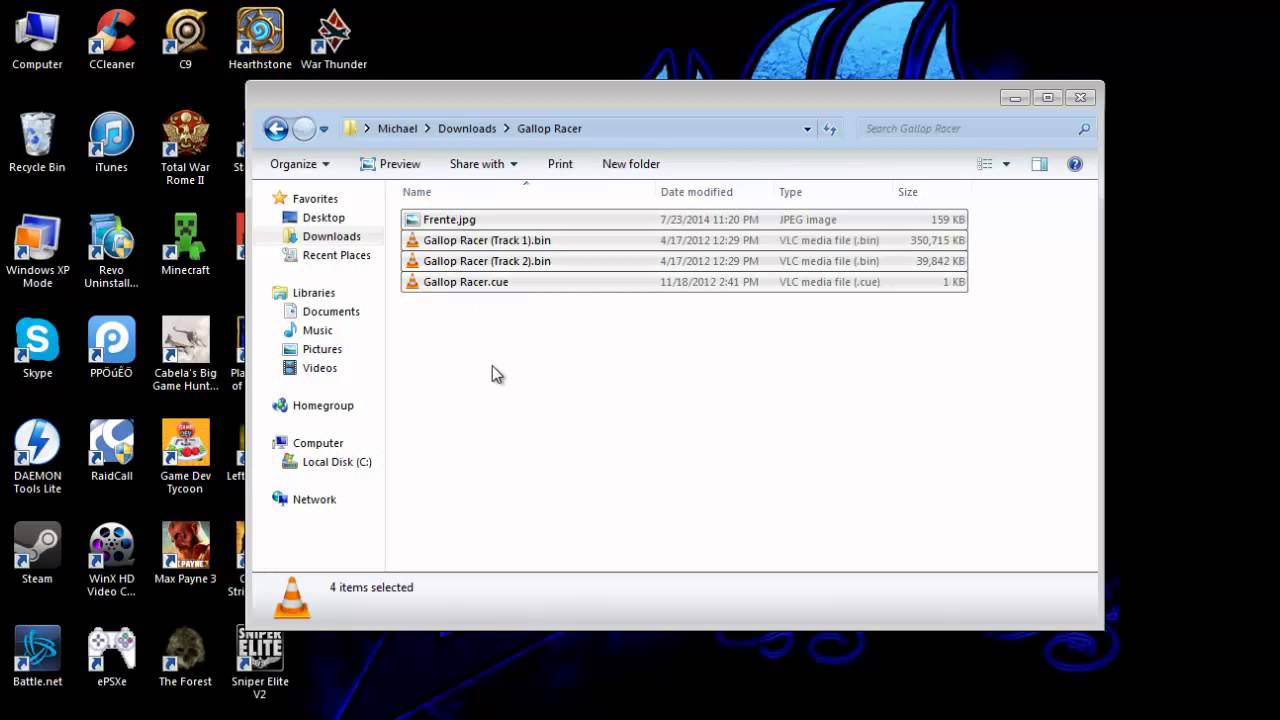This screenshot has width=1280, height=720.
Task: Select the Gallop Racer.cue file
Action: [x=684, y=282]
